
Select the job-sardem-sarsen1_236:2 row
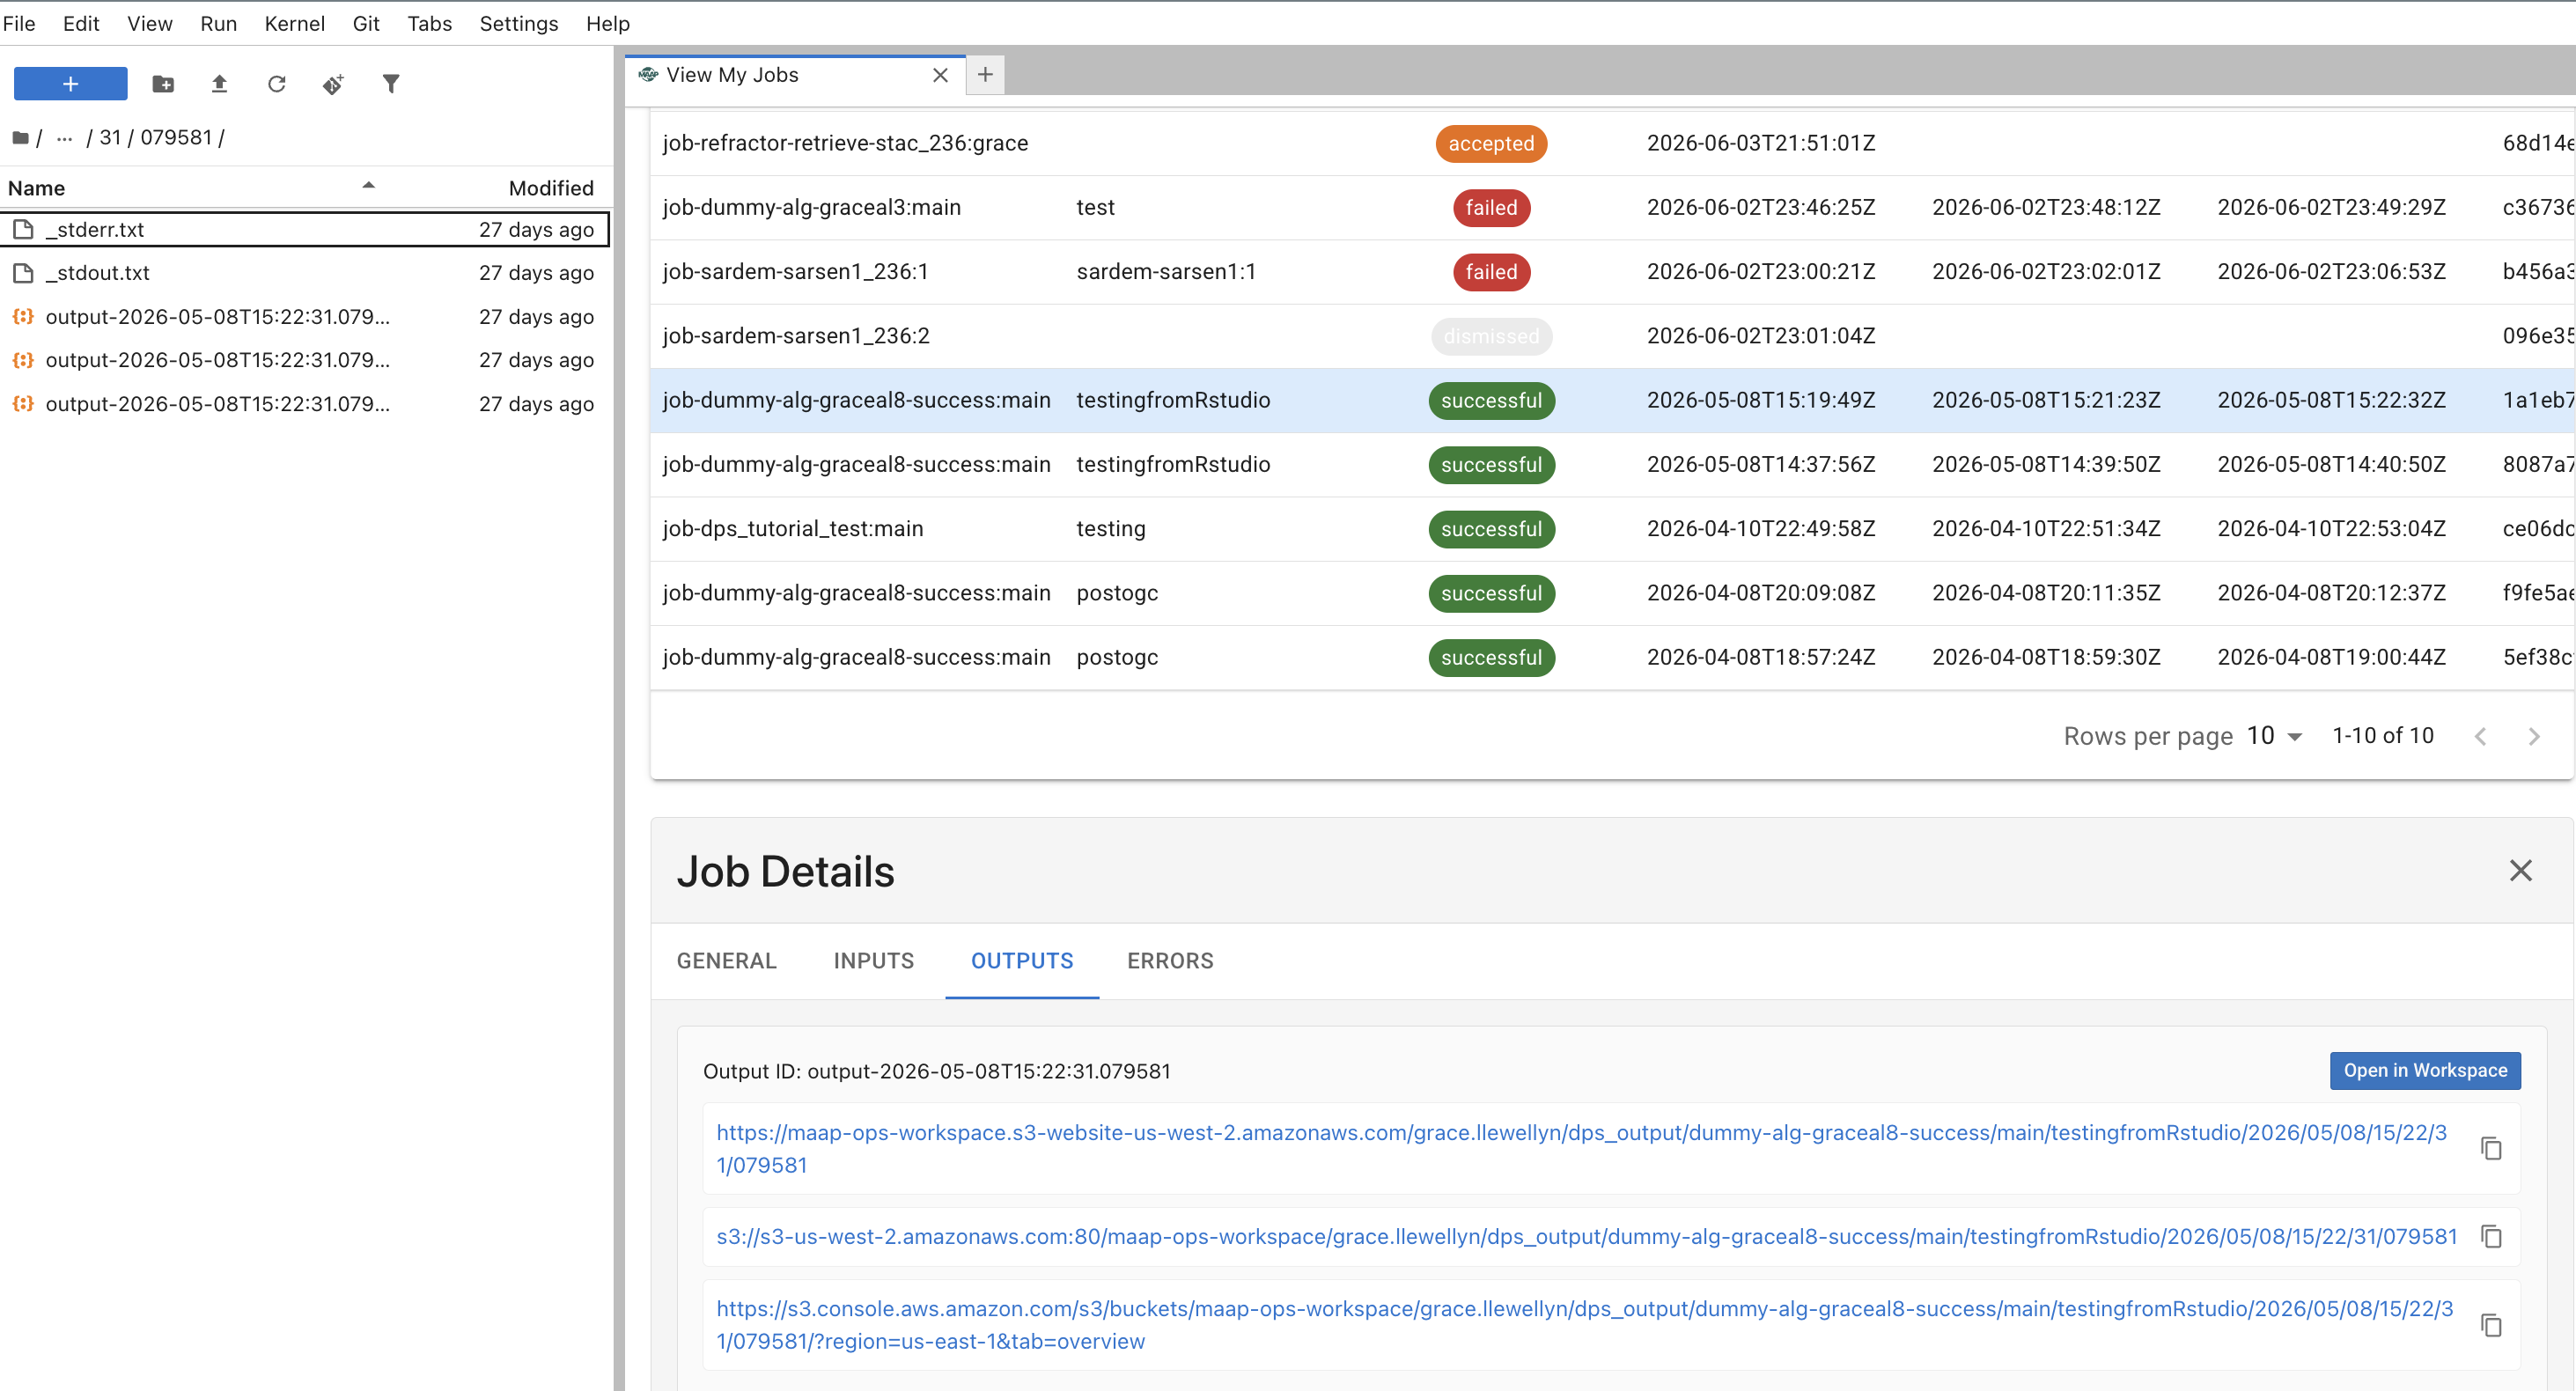pyautogui.click(x=1612, y=336)
